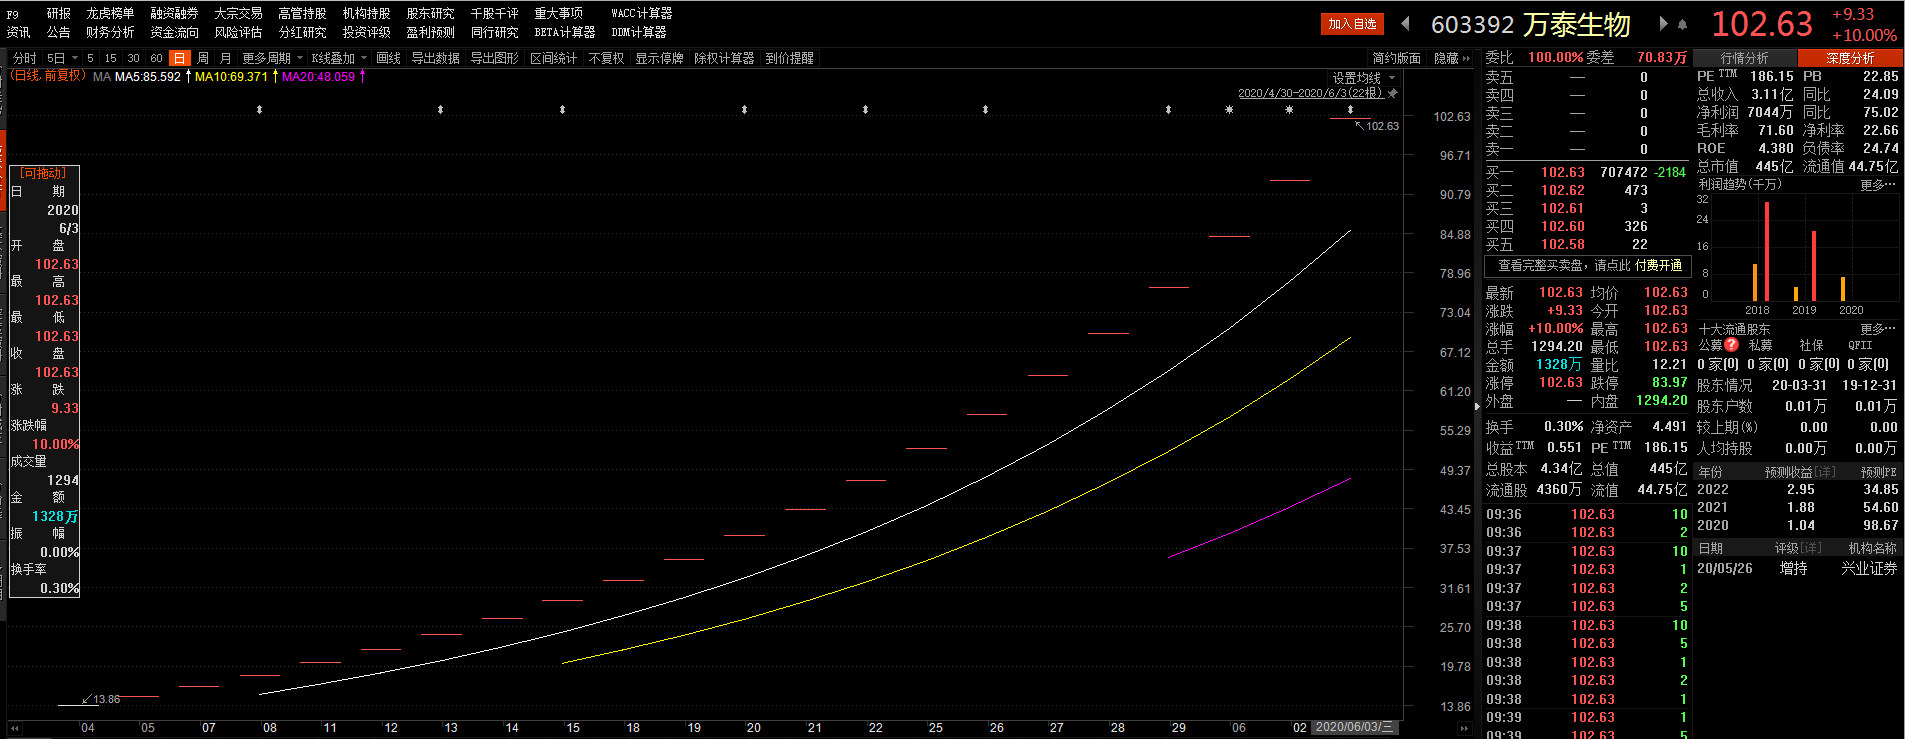Toggle 不复权 price adjustment
Viewport: 1905px width, 739px height.
click(606, 58)
